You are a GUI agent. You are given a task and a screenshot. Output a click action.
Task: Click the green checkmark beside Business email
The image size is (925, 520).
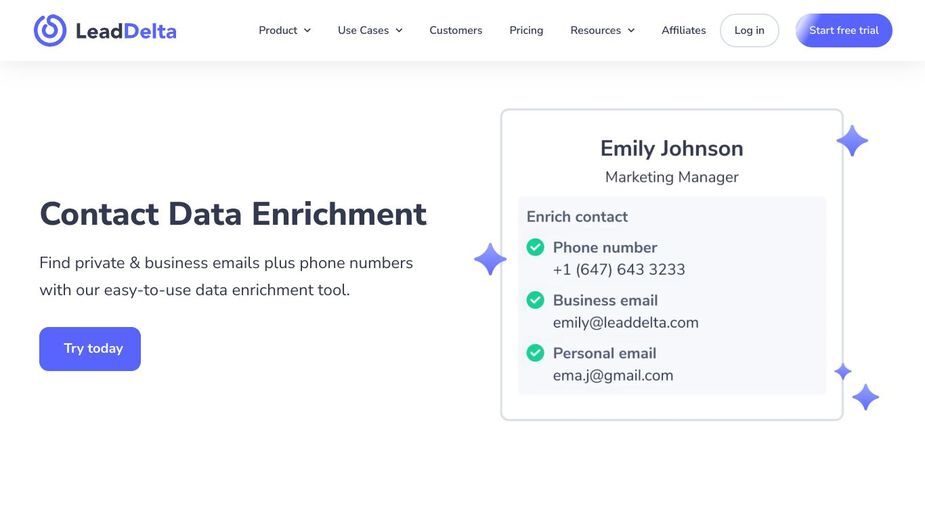coord(535,300)
